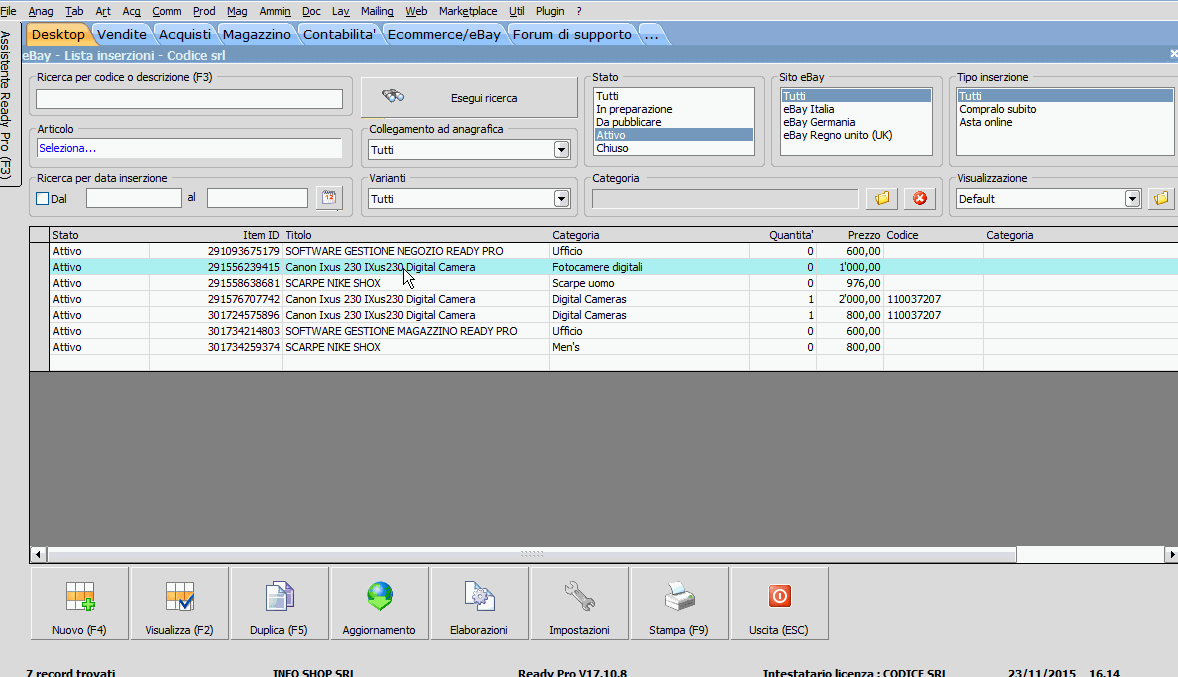Click the overflow "..." tab
The width and height of the screenshot is (1178, 677).
[651, 35]
